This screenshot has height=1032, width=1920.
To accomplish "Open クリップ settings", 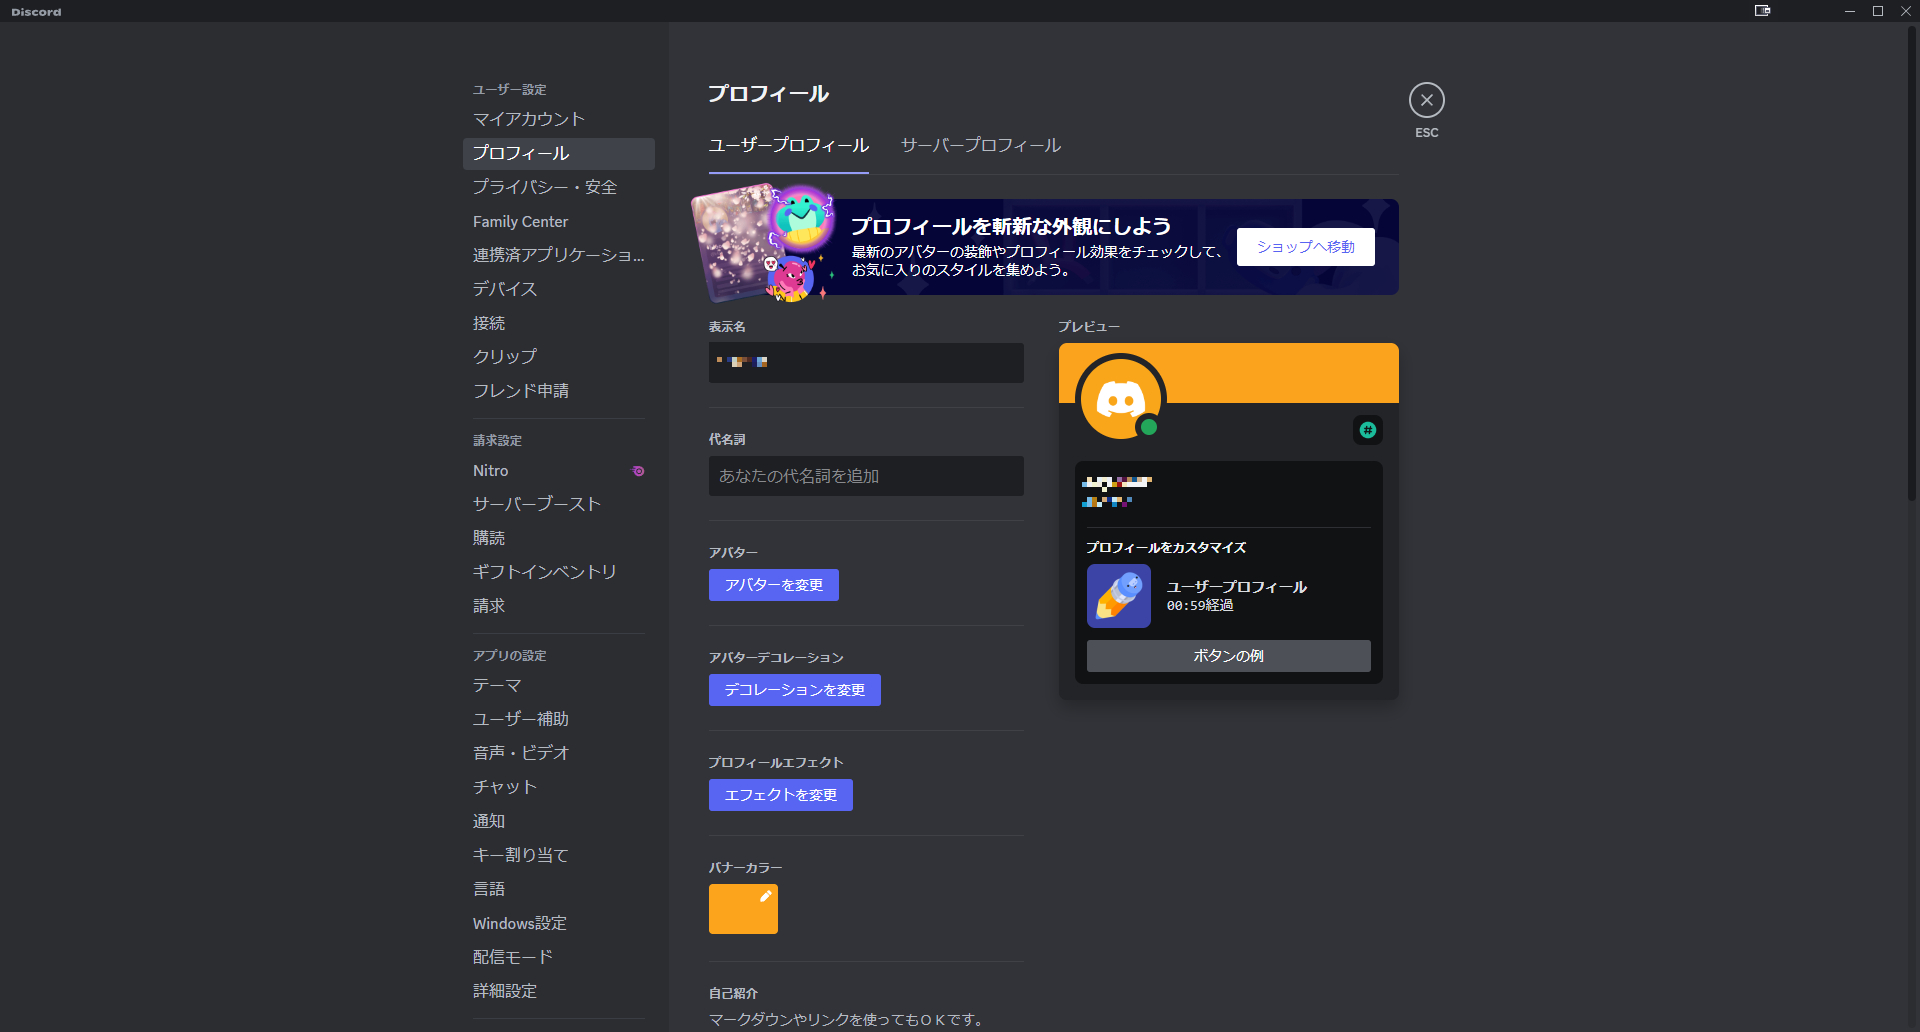I will click(558, 357).
